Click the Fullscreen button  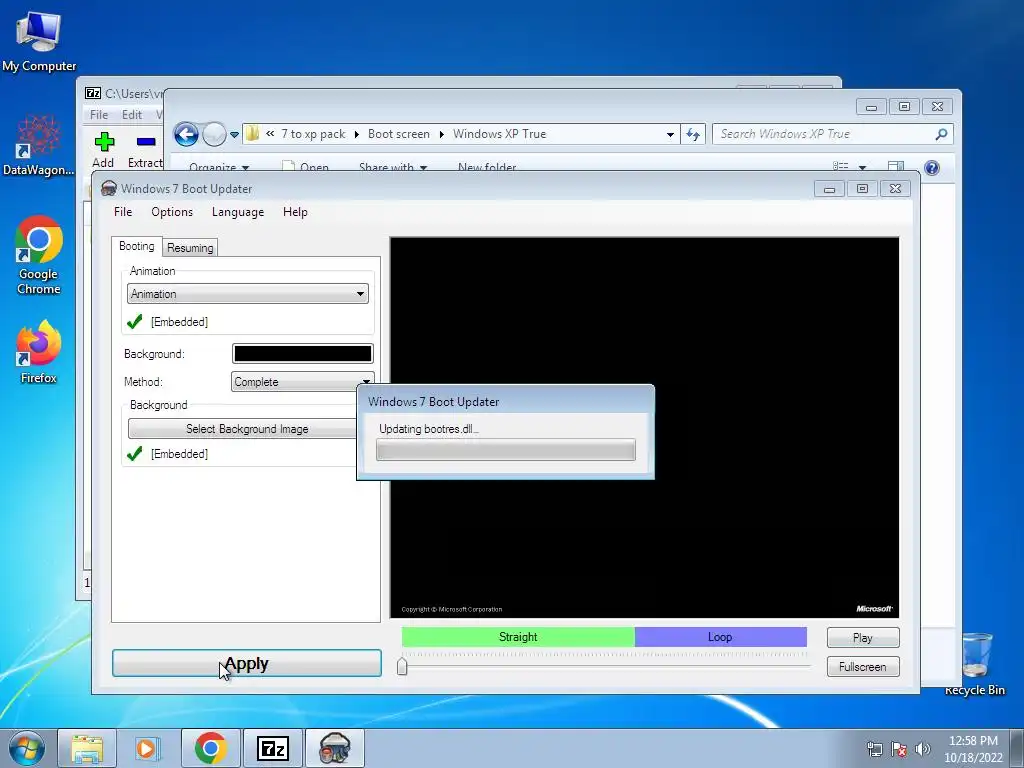coord(863,667)
